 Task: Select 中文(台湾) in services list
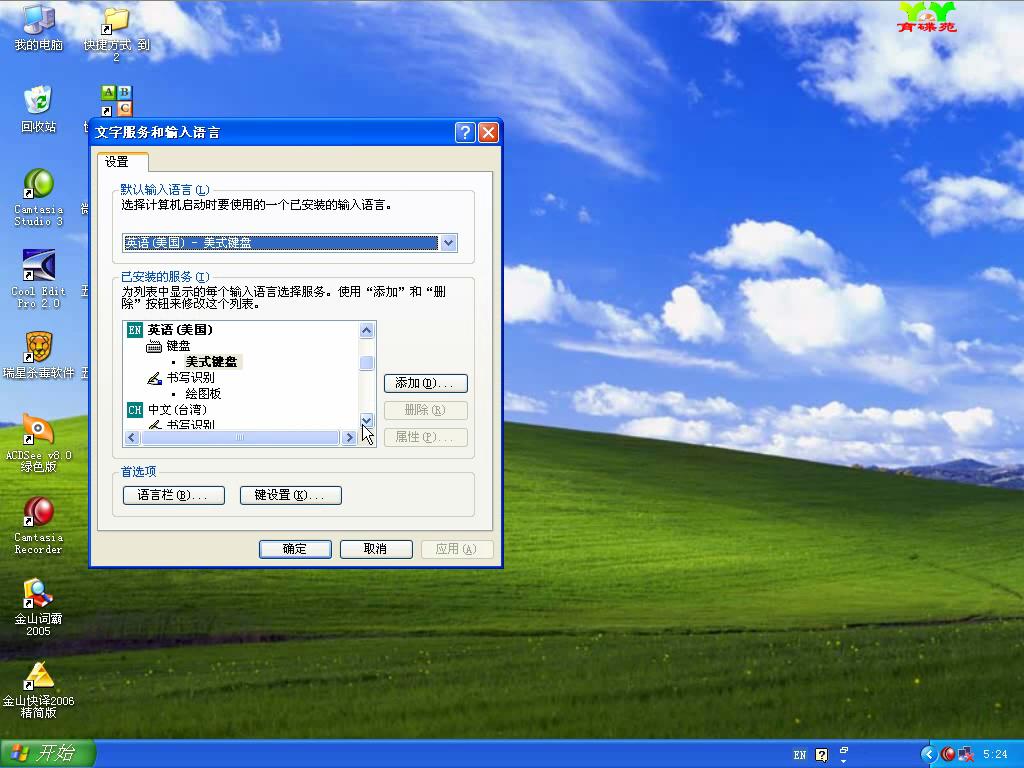177,410
